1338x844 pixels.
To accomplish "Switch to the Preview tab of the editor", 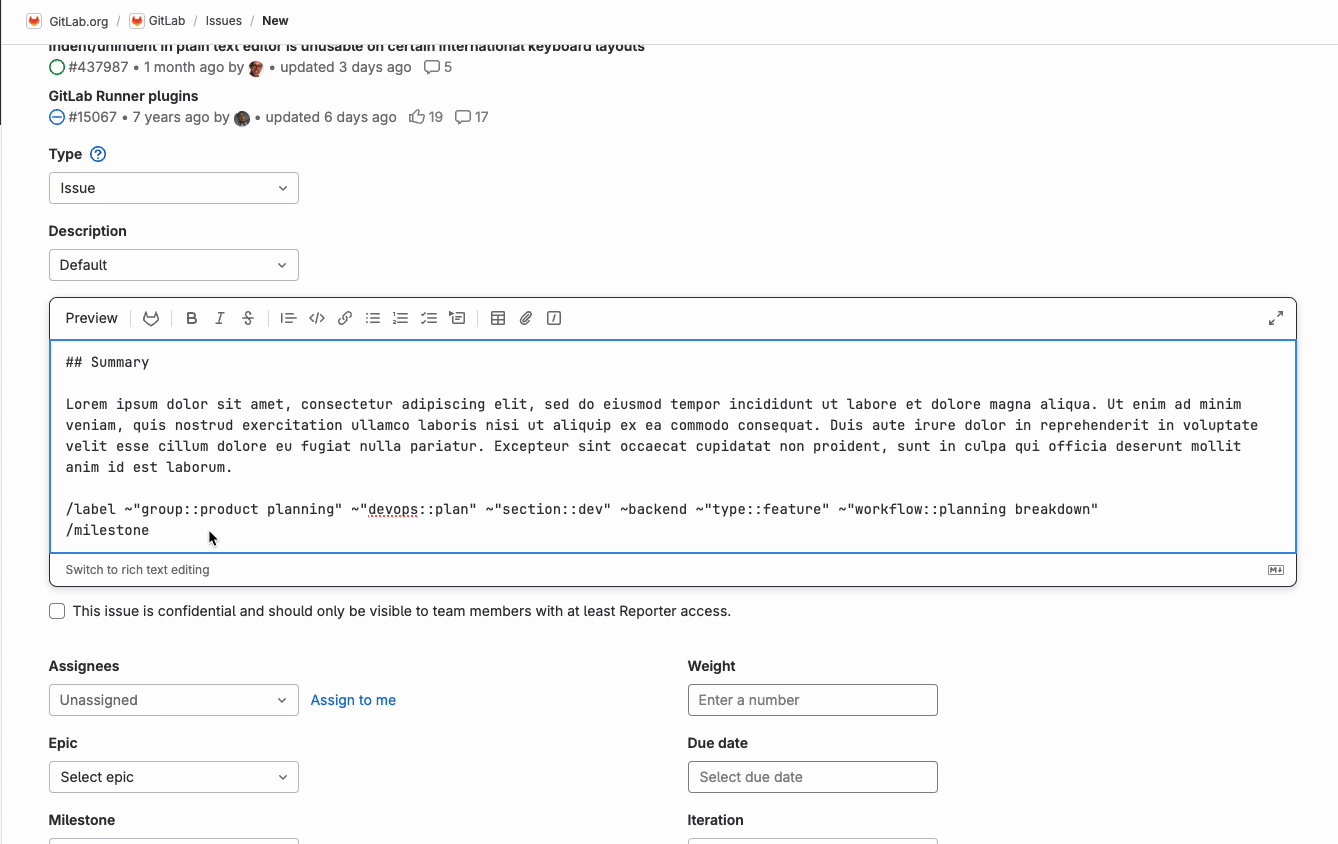I will 91,317.
